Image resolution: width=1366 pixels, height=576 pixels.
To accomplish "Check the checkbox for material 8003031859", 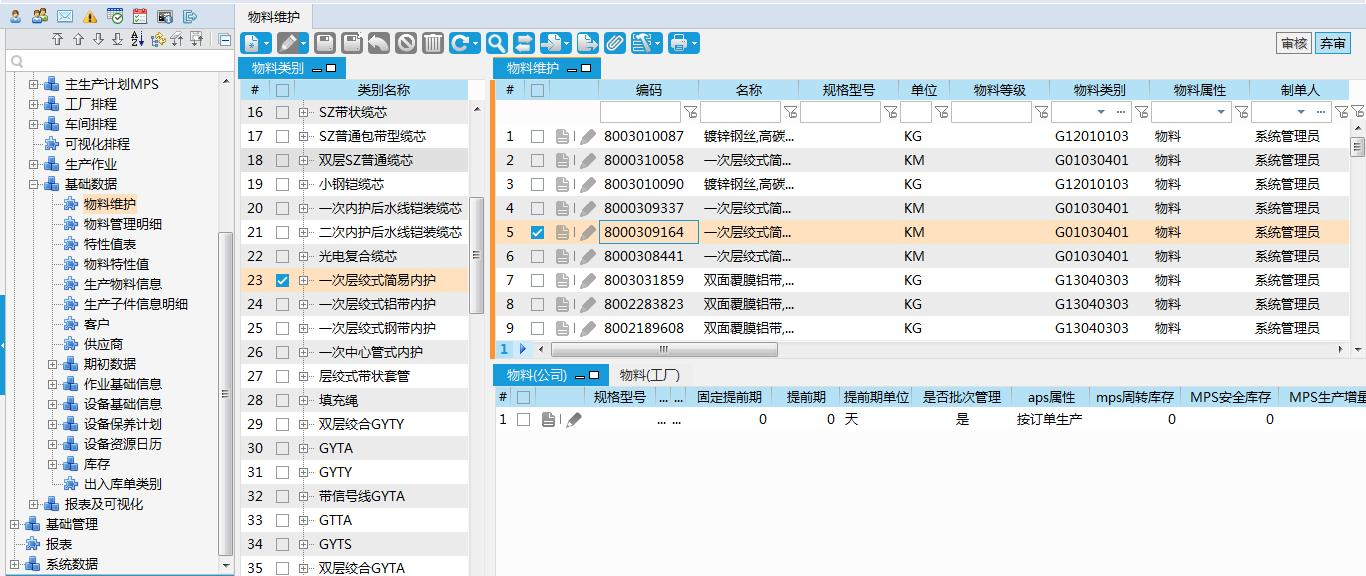I will 537,280.
